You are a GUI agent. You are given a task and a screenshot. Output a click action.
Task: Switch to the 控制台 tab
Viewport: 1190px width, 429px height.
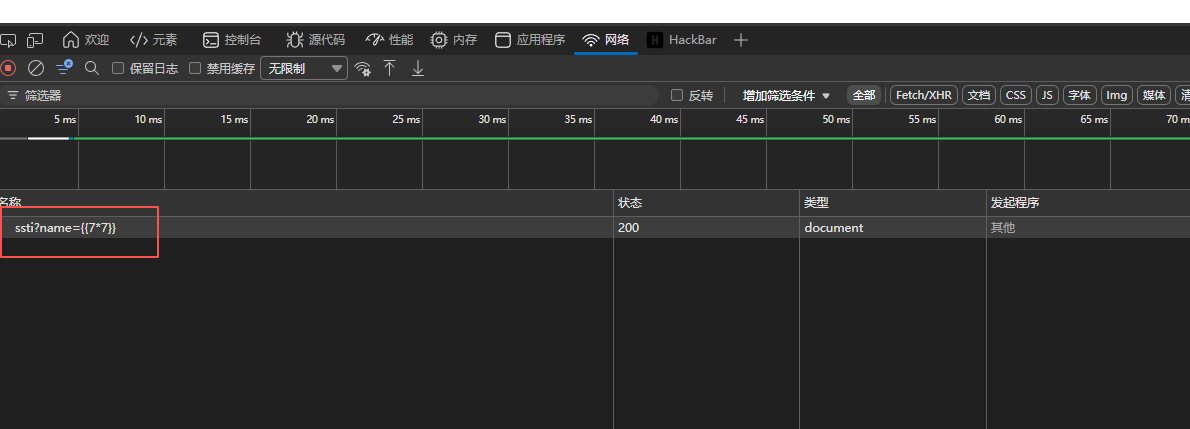pyautogui.click(x=232, y=39)
